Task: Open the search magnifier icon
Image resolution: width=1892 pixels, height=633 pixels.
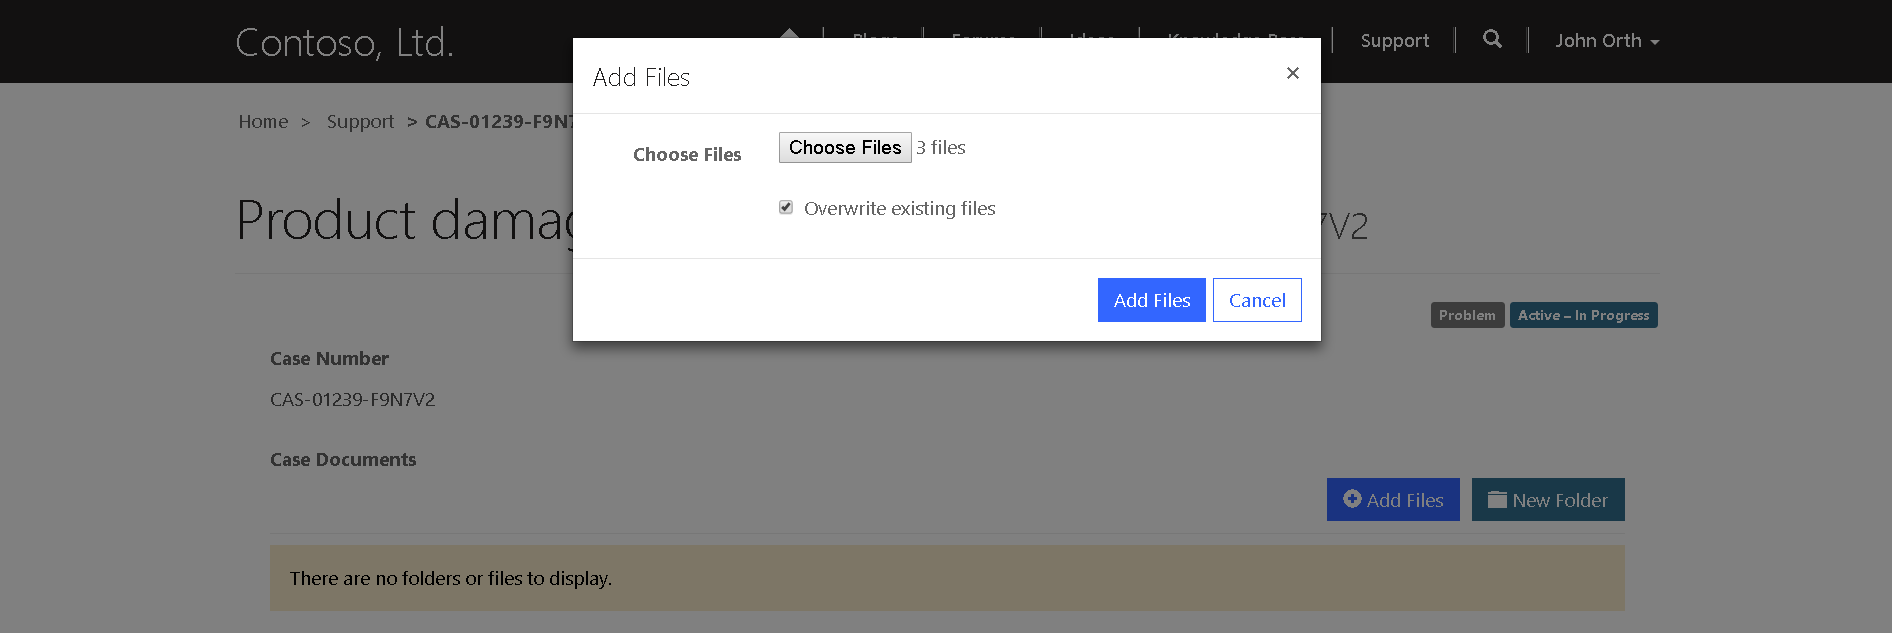Action: pyautogui.click(x=1492, y=39)
